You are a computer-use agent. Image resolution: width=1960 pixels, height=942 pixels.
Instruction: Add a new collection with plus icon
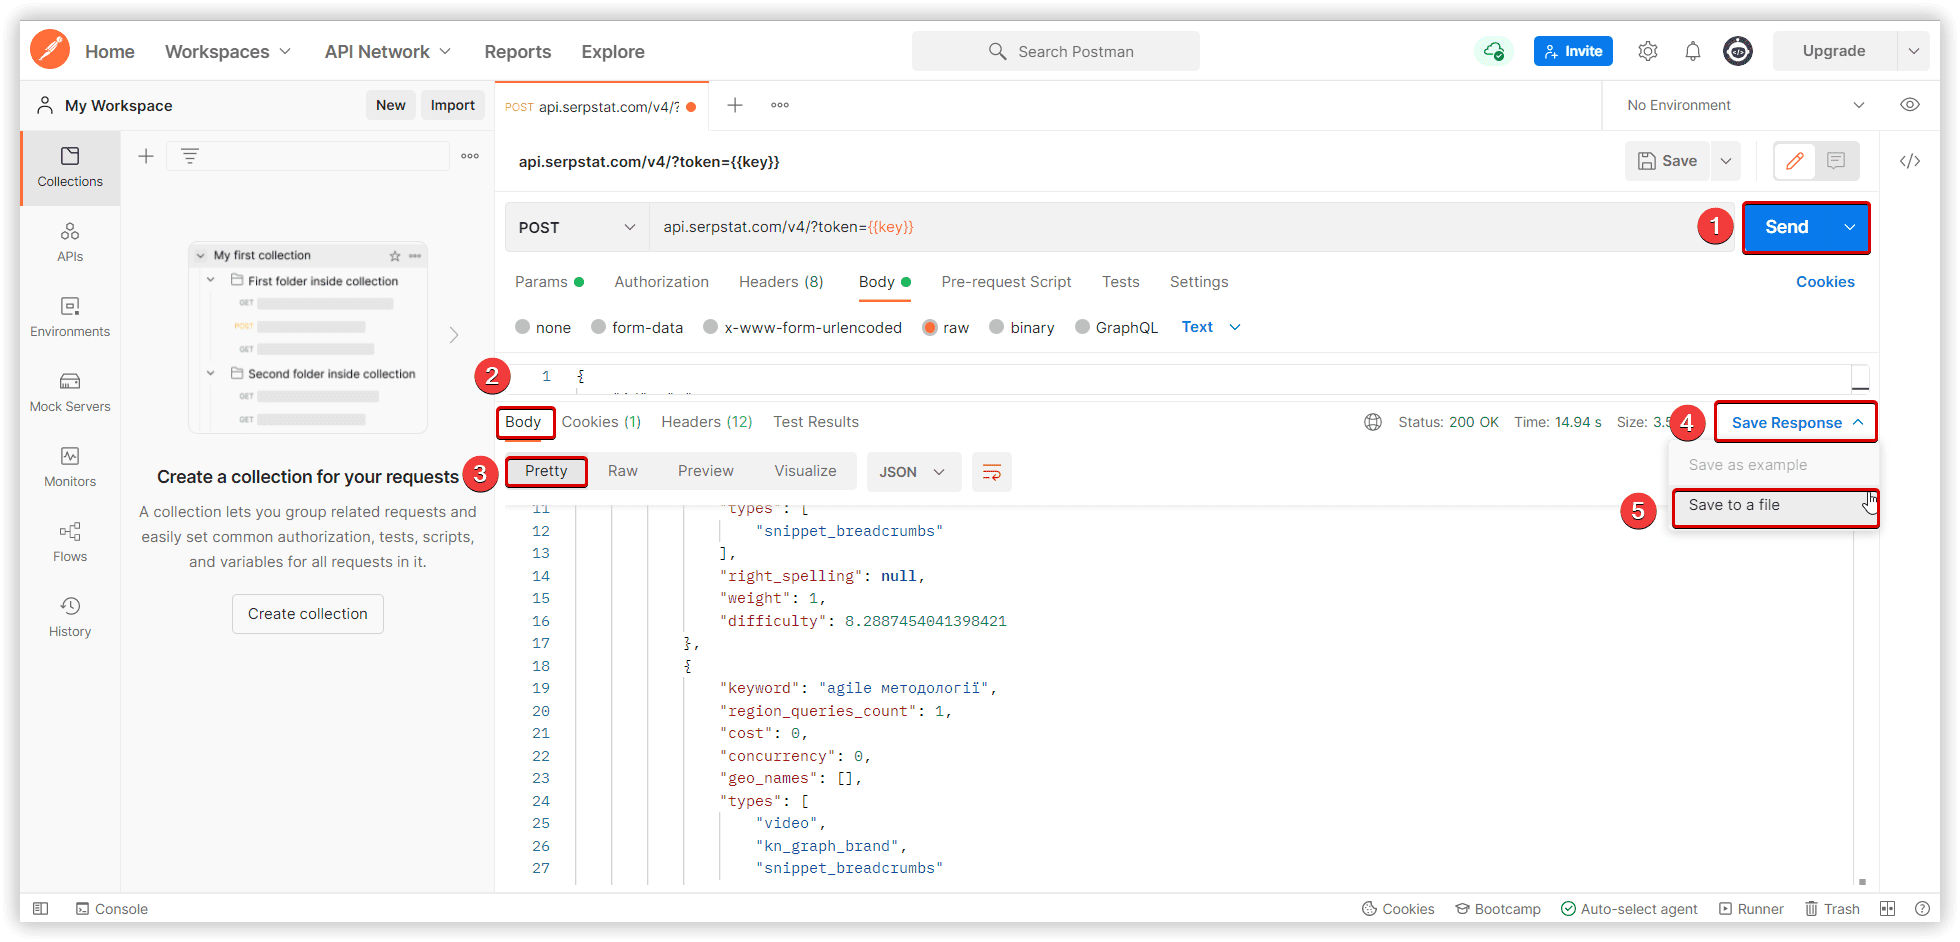(x=146, y=156)
